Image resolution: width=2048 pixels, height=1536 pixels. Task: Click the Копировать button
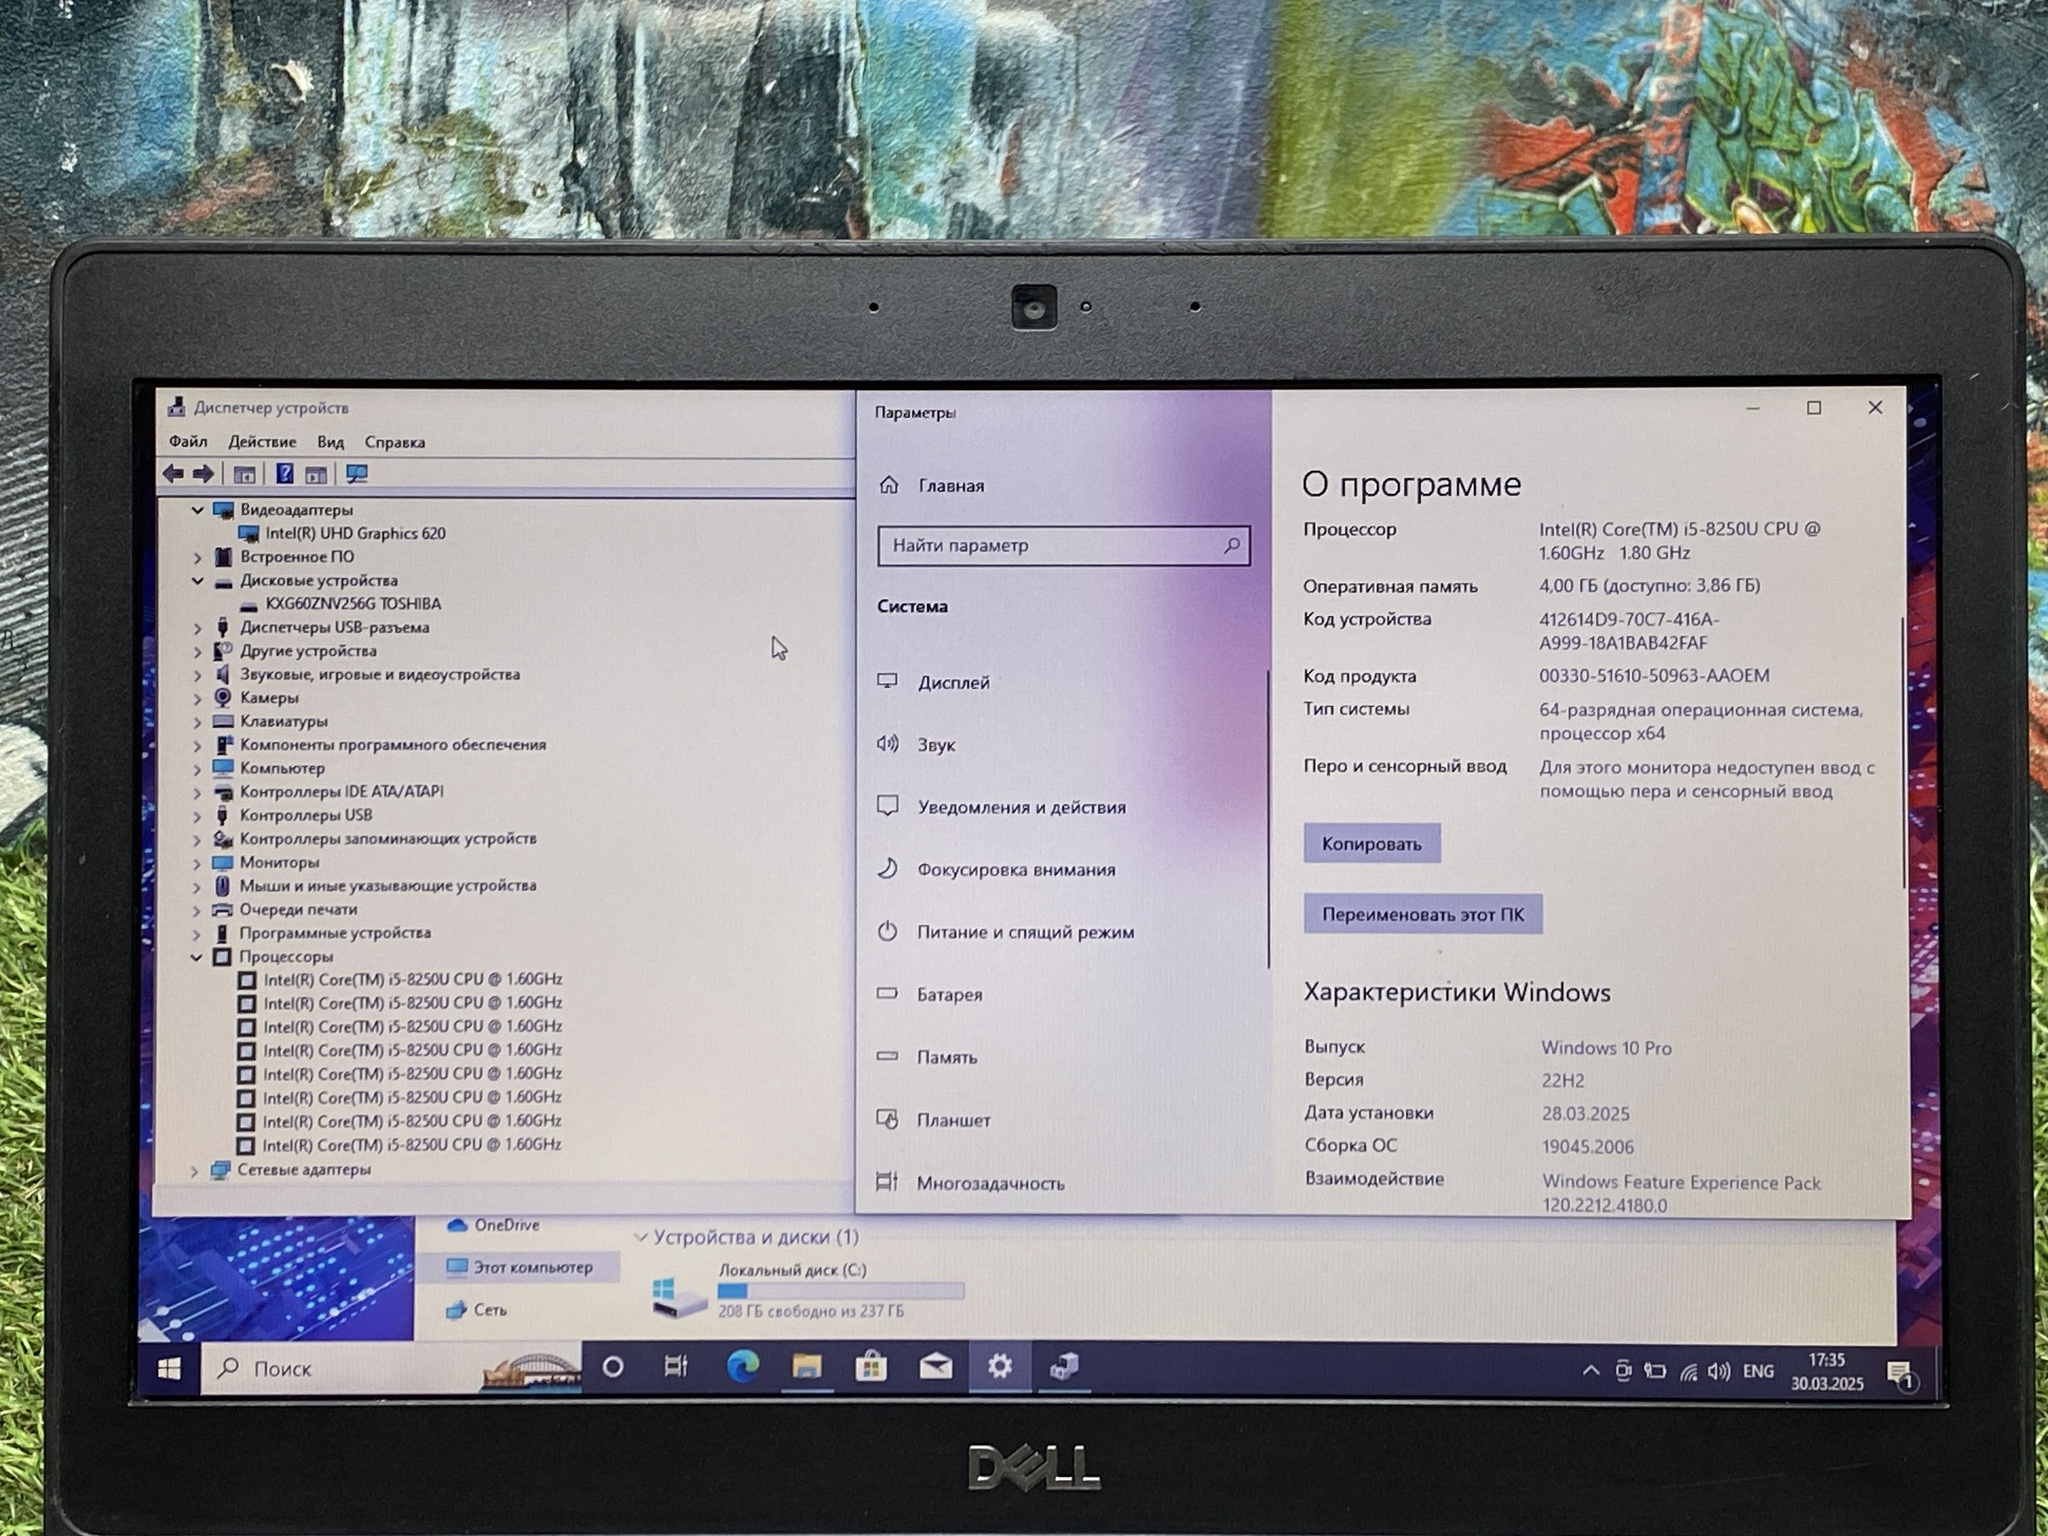pyautogui.click(x=1371, y=844)
